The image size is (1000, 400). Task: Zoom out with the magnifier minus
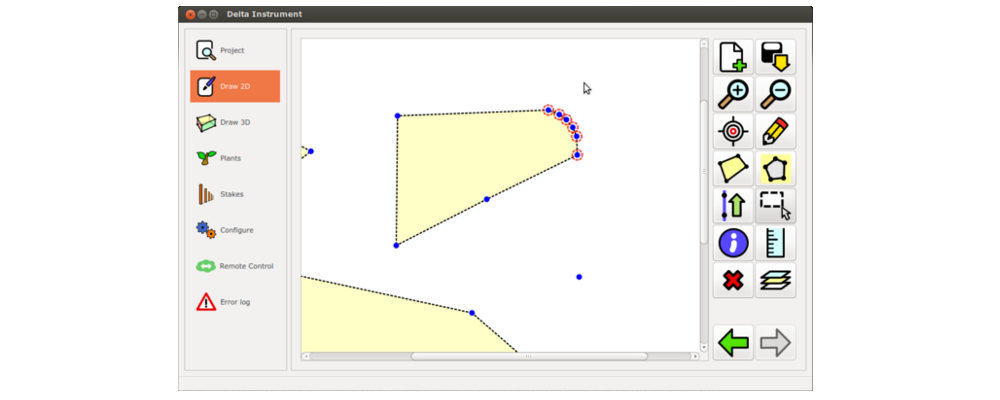coord(775,94)
